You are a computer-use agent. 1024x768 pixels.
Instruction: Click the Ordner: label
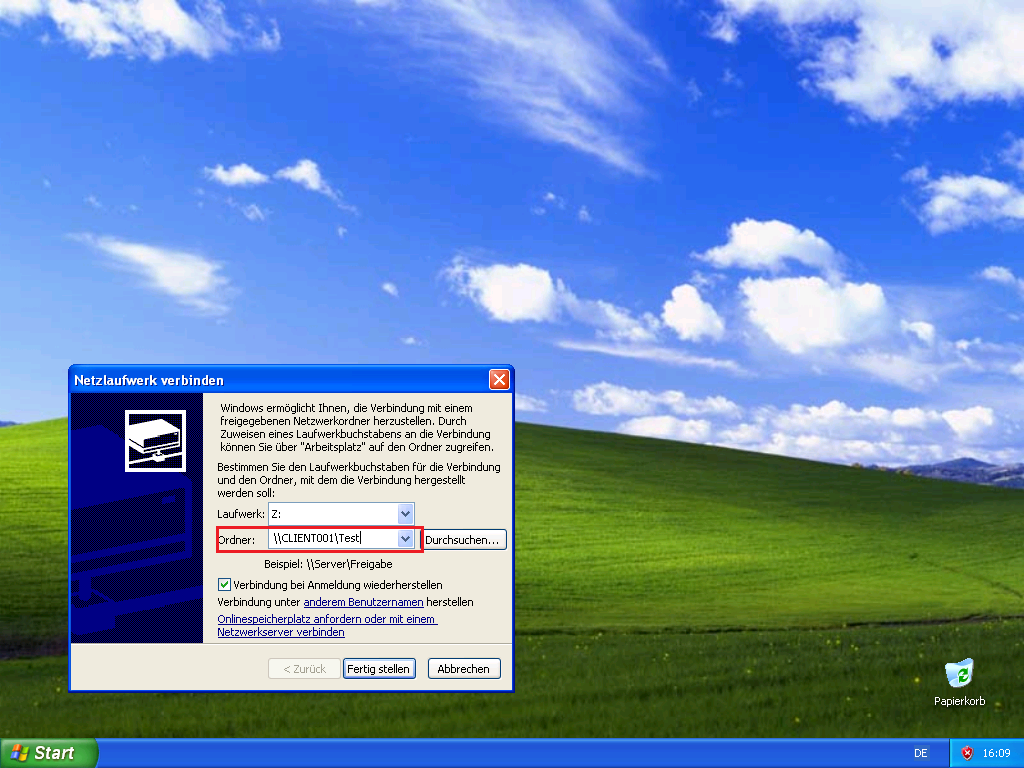(x=236, y=539)
